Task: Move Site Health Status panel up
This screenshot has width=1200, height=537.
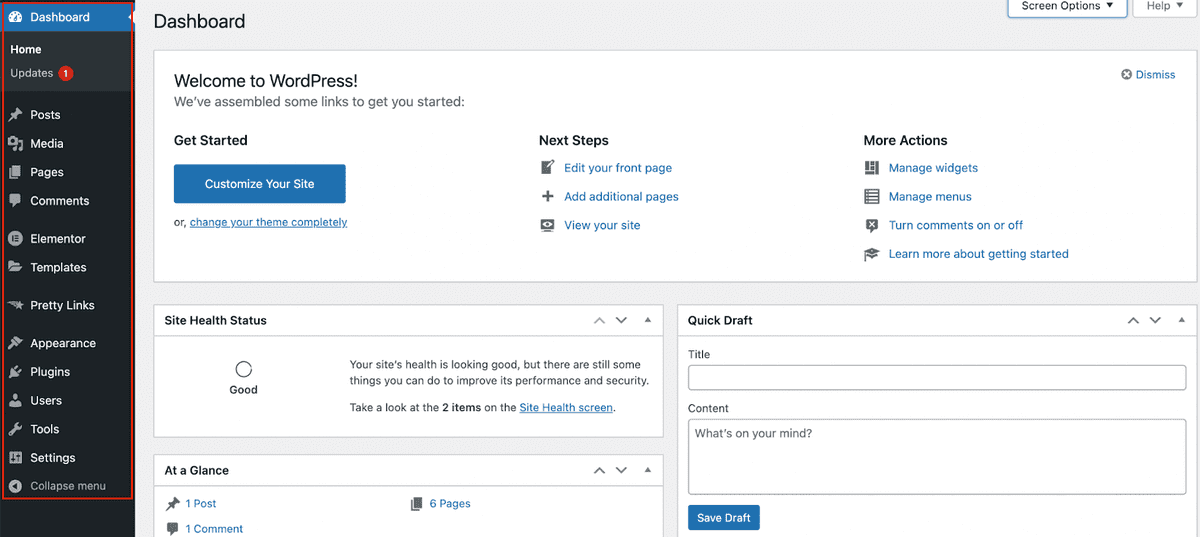Action: pos(599,321)
